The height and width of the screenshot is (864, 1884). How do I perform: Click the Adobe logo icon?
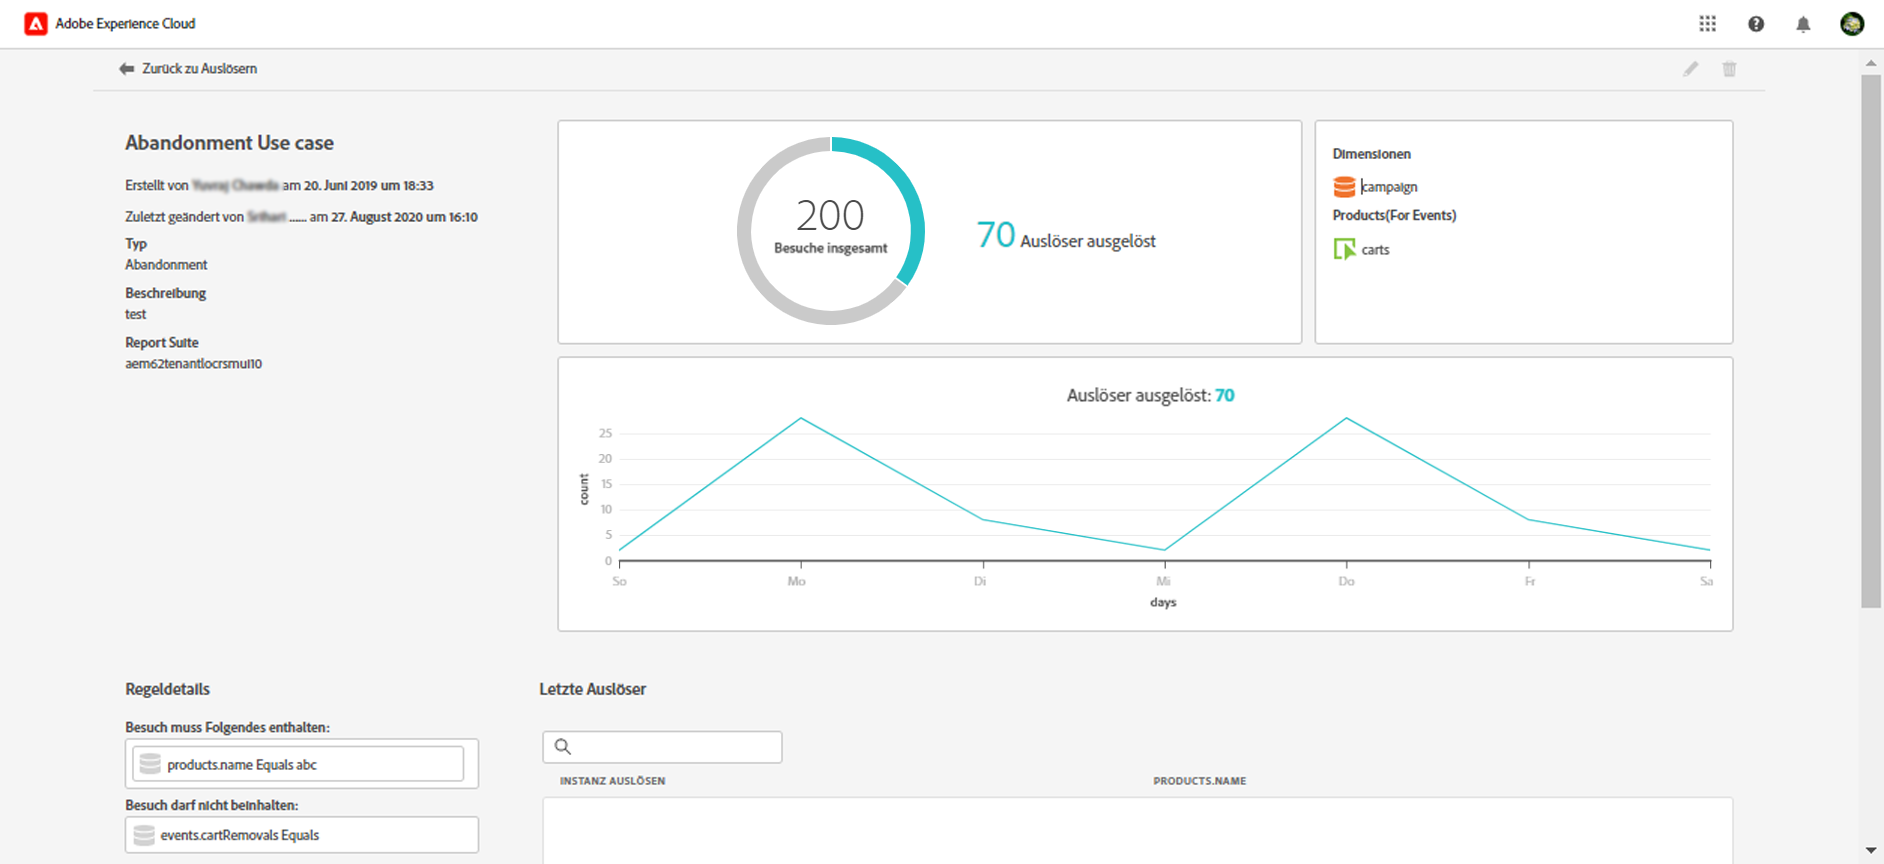(x=36, y=24)
